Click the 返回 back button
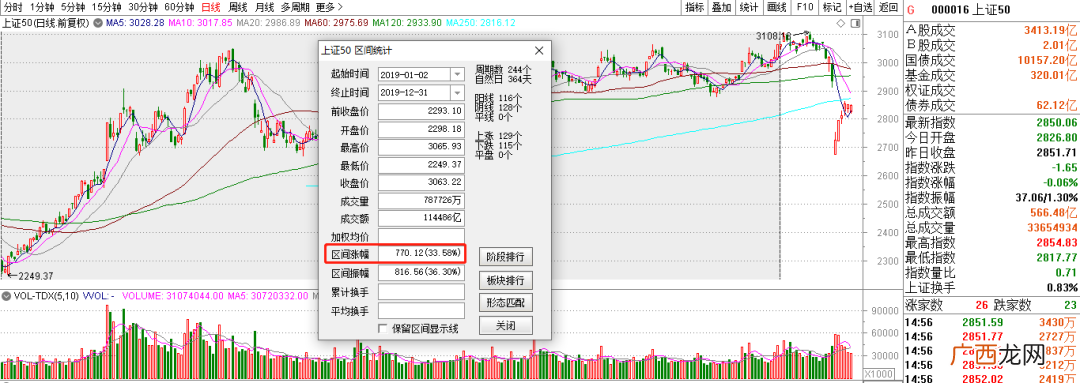This screenshot has height=383, width=1080. 889,8
